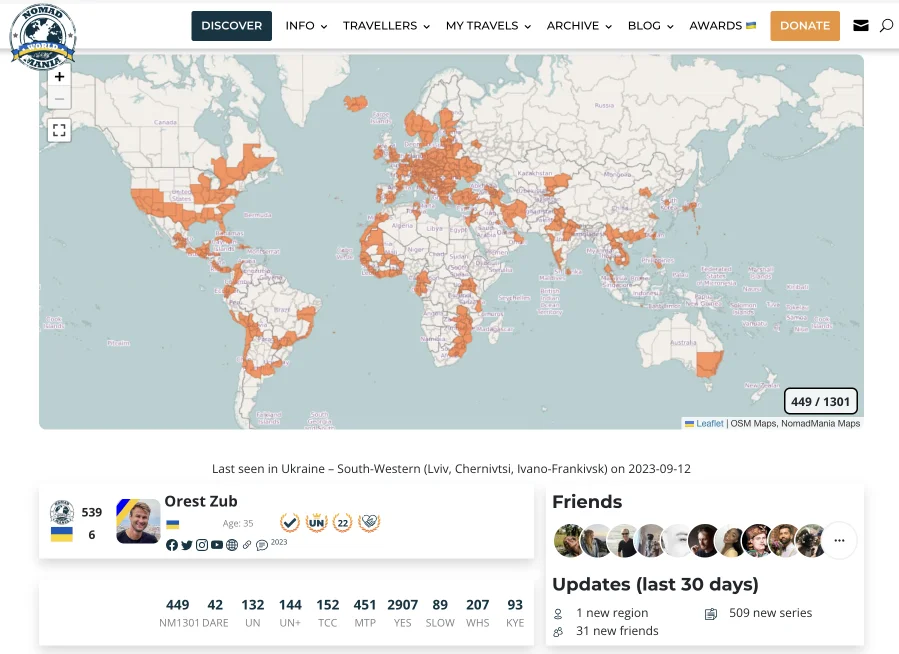Screen dimensions: 899x654
Task: Open the search magnifier icon
Action: [886, 26]
